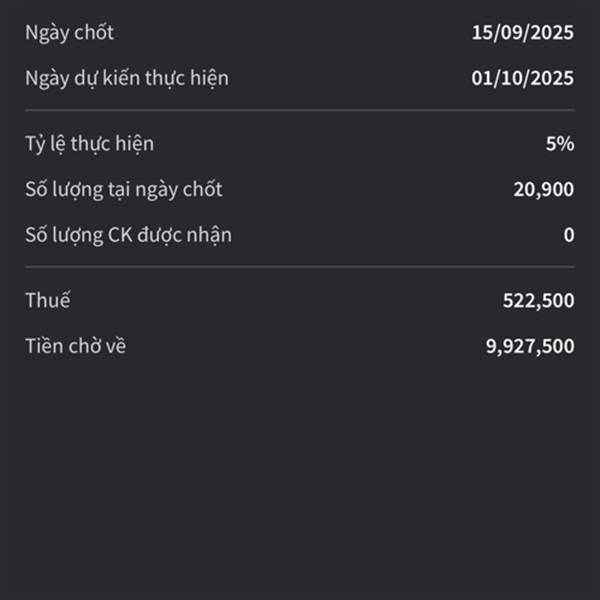Click the word "CK" in the received securities label

(120, 235)
